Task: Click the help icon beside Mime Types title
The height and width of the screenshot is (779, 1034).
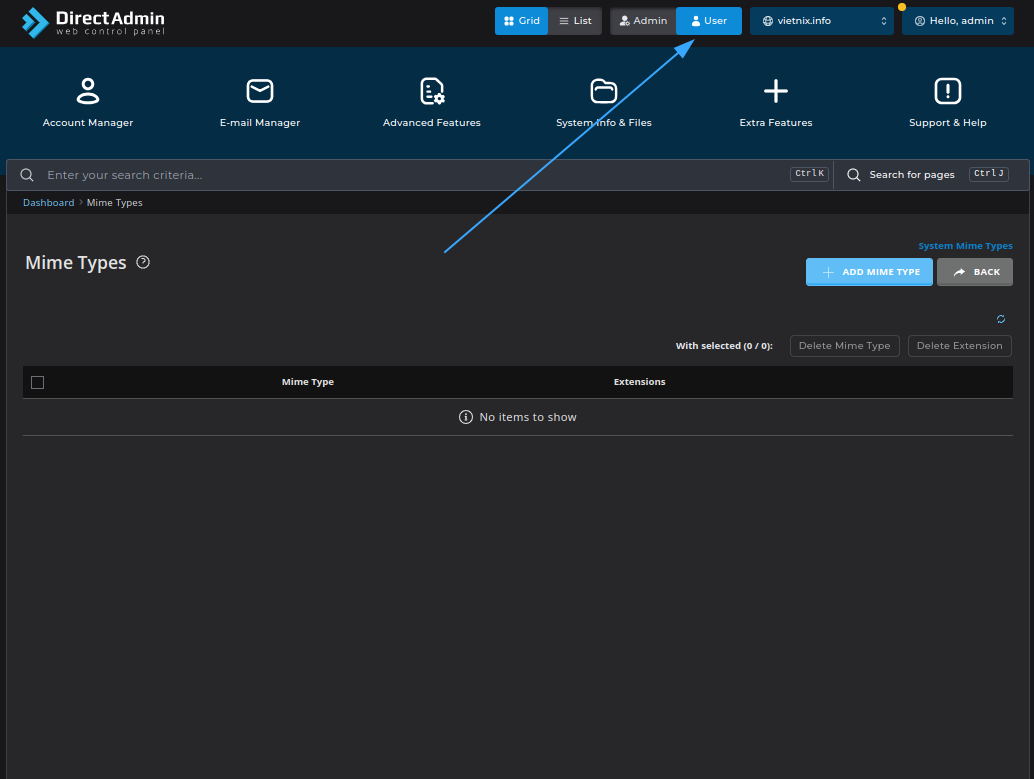Action: 143,262
